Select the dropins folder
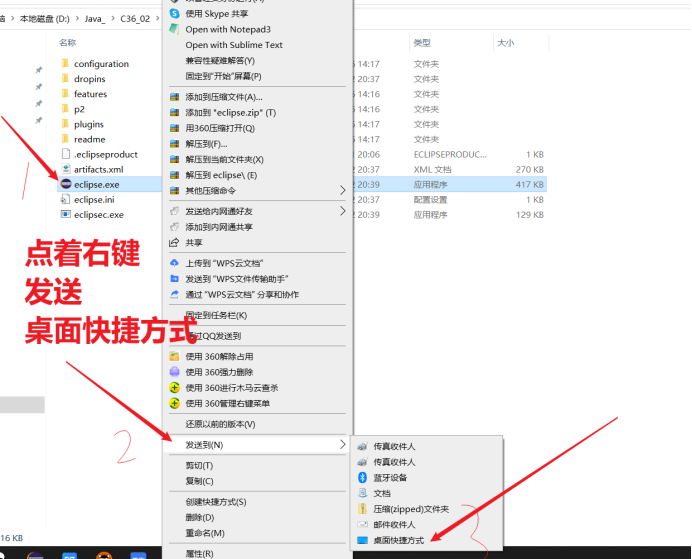Viewport: 692px width, 559px height. [x=90, y=79]
